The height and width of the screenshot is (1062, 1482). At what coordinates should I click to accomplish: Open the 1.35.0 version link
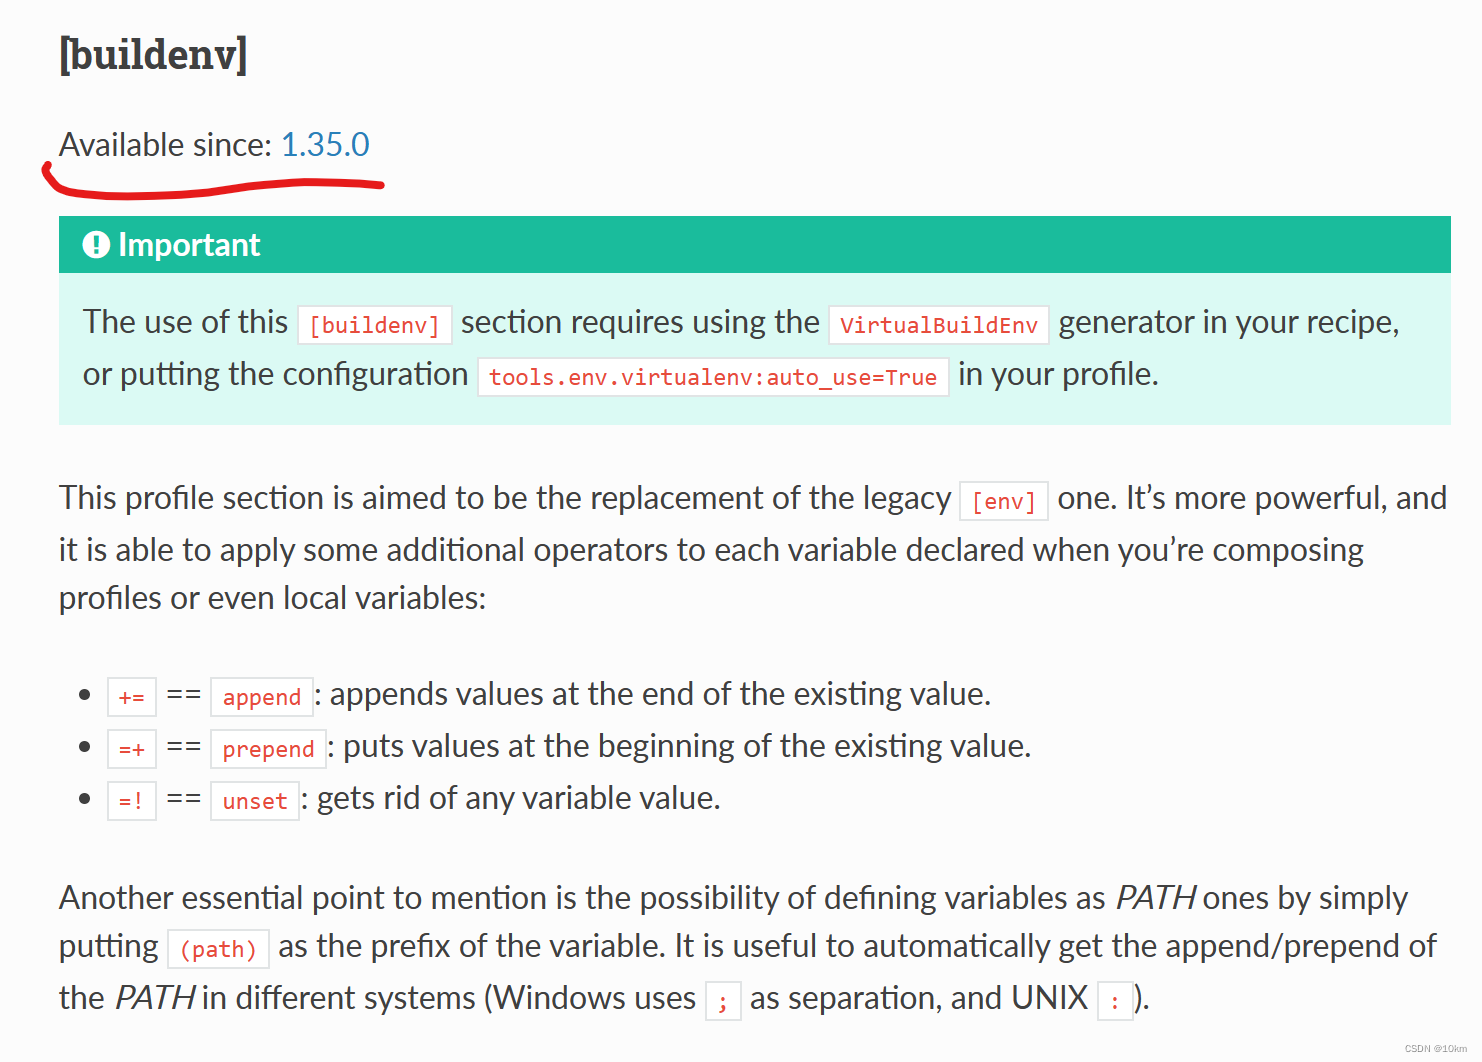(325, 145)
